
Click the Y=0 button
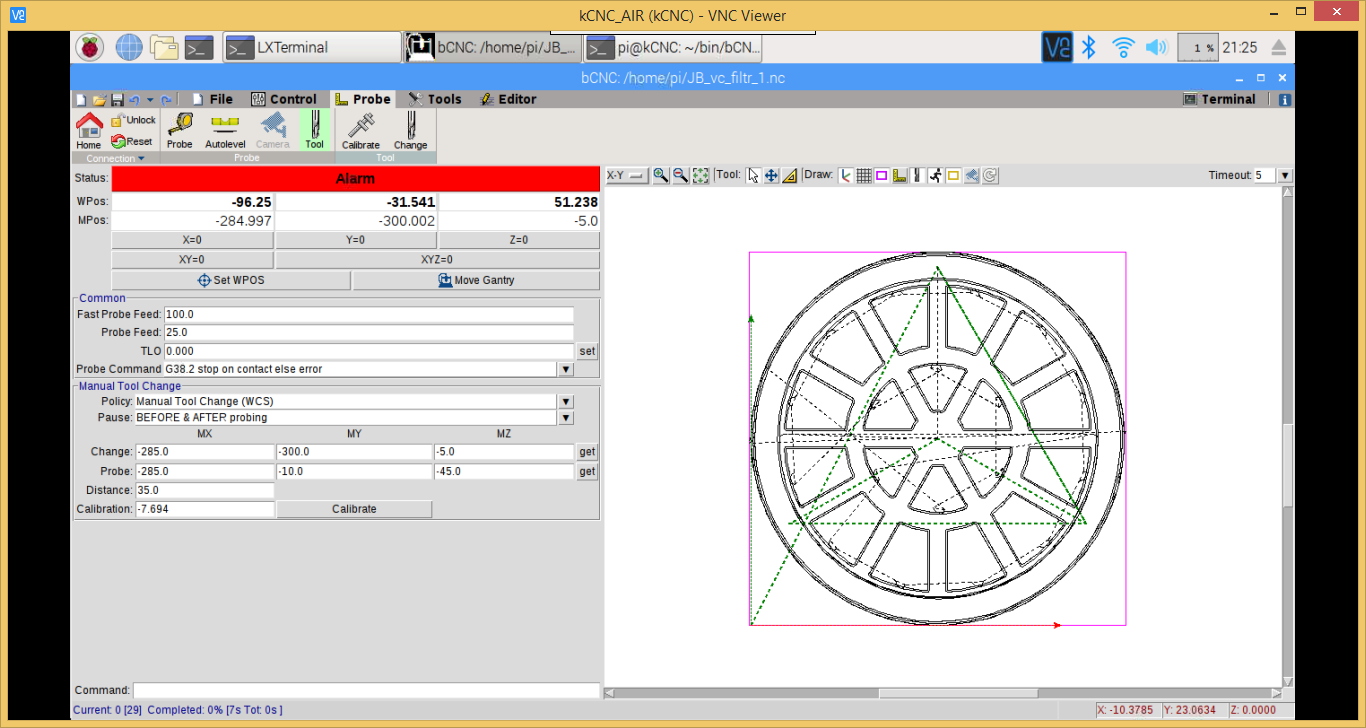356,240
